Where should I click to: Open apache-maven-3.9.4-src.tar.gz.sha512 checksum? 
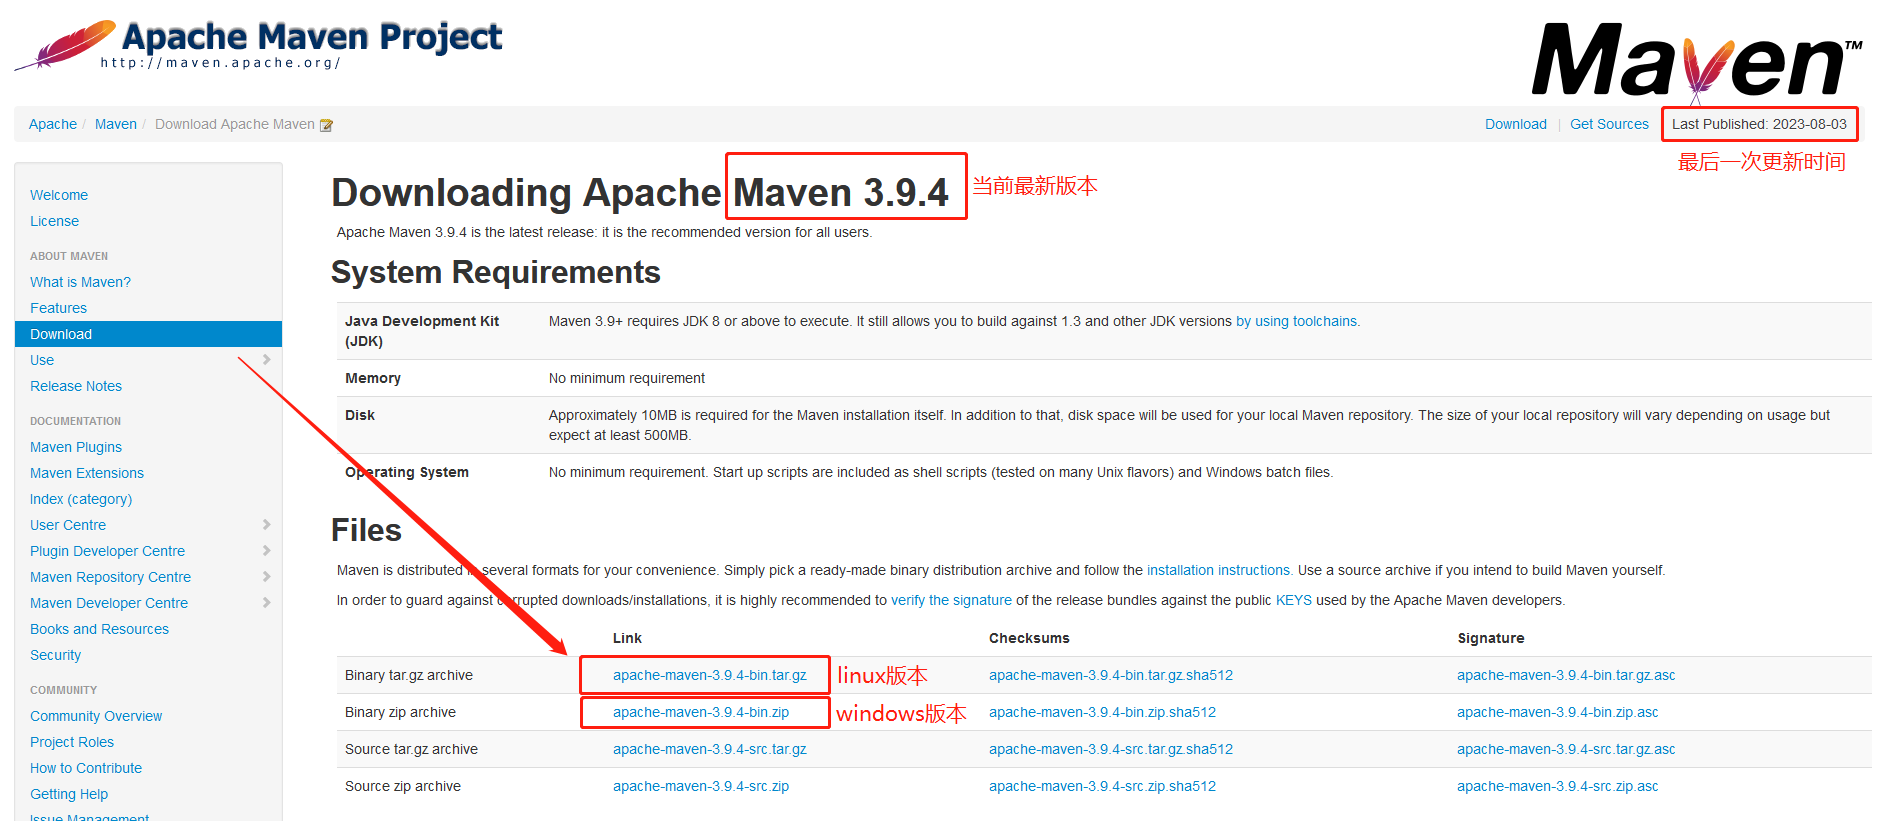coord(1111,749)
